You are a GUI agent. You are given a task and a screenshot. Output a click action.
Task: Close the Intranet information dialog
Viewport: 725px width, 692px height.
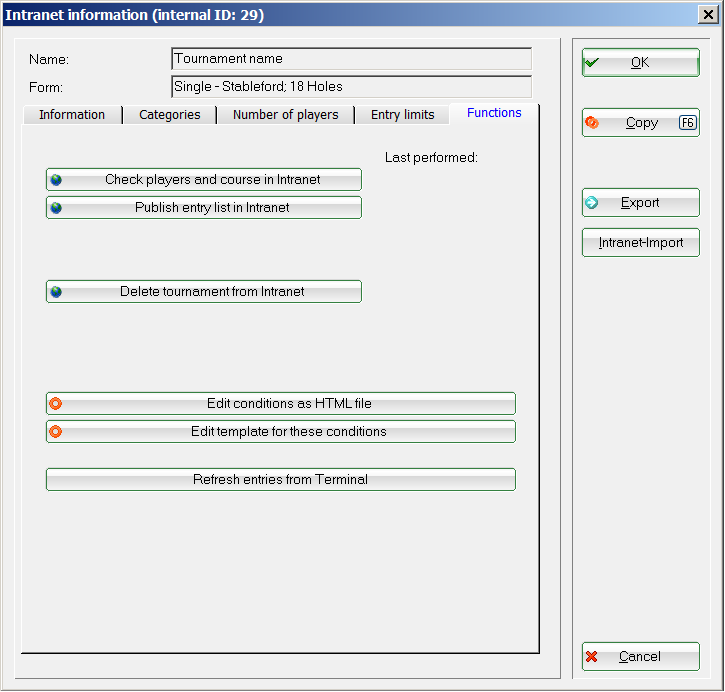click(709, 13)
